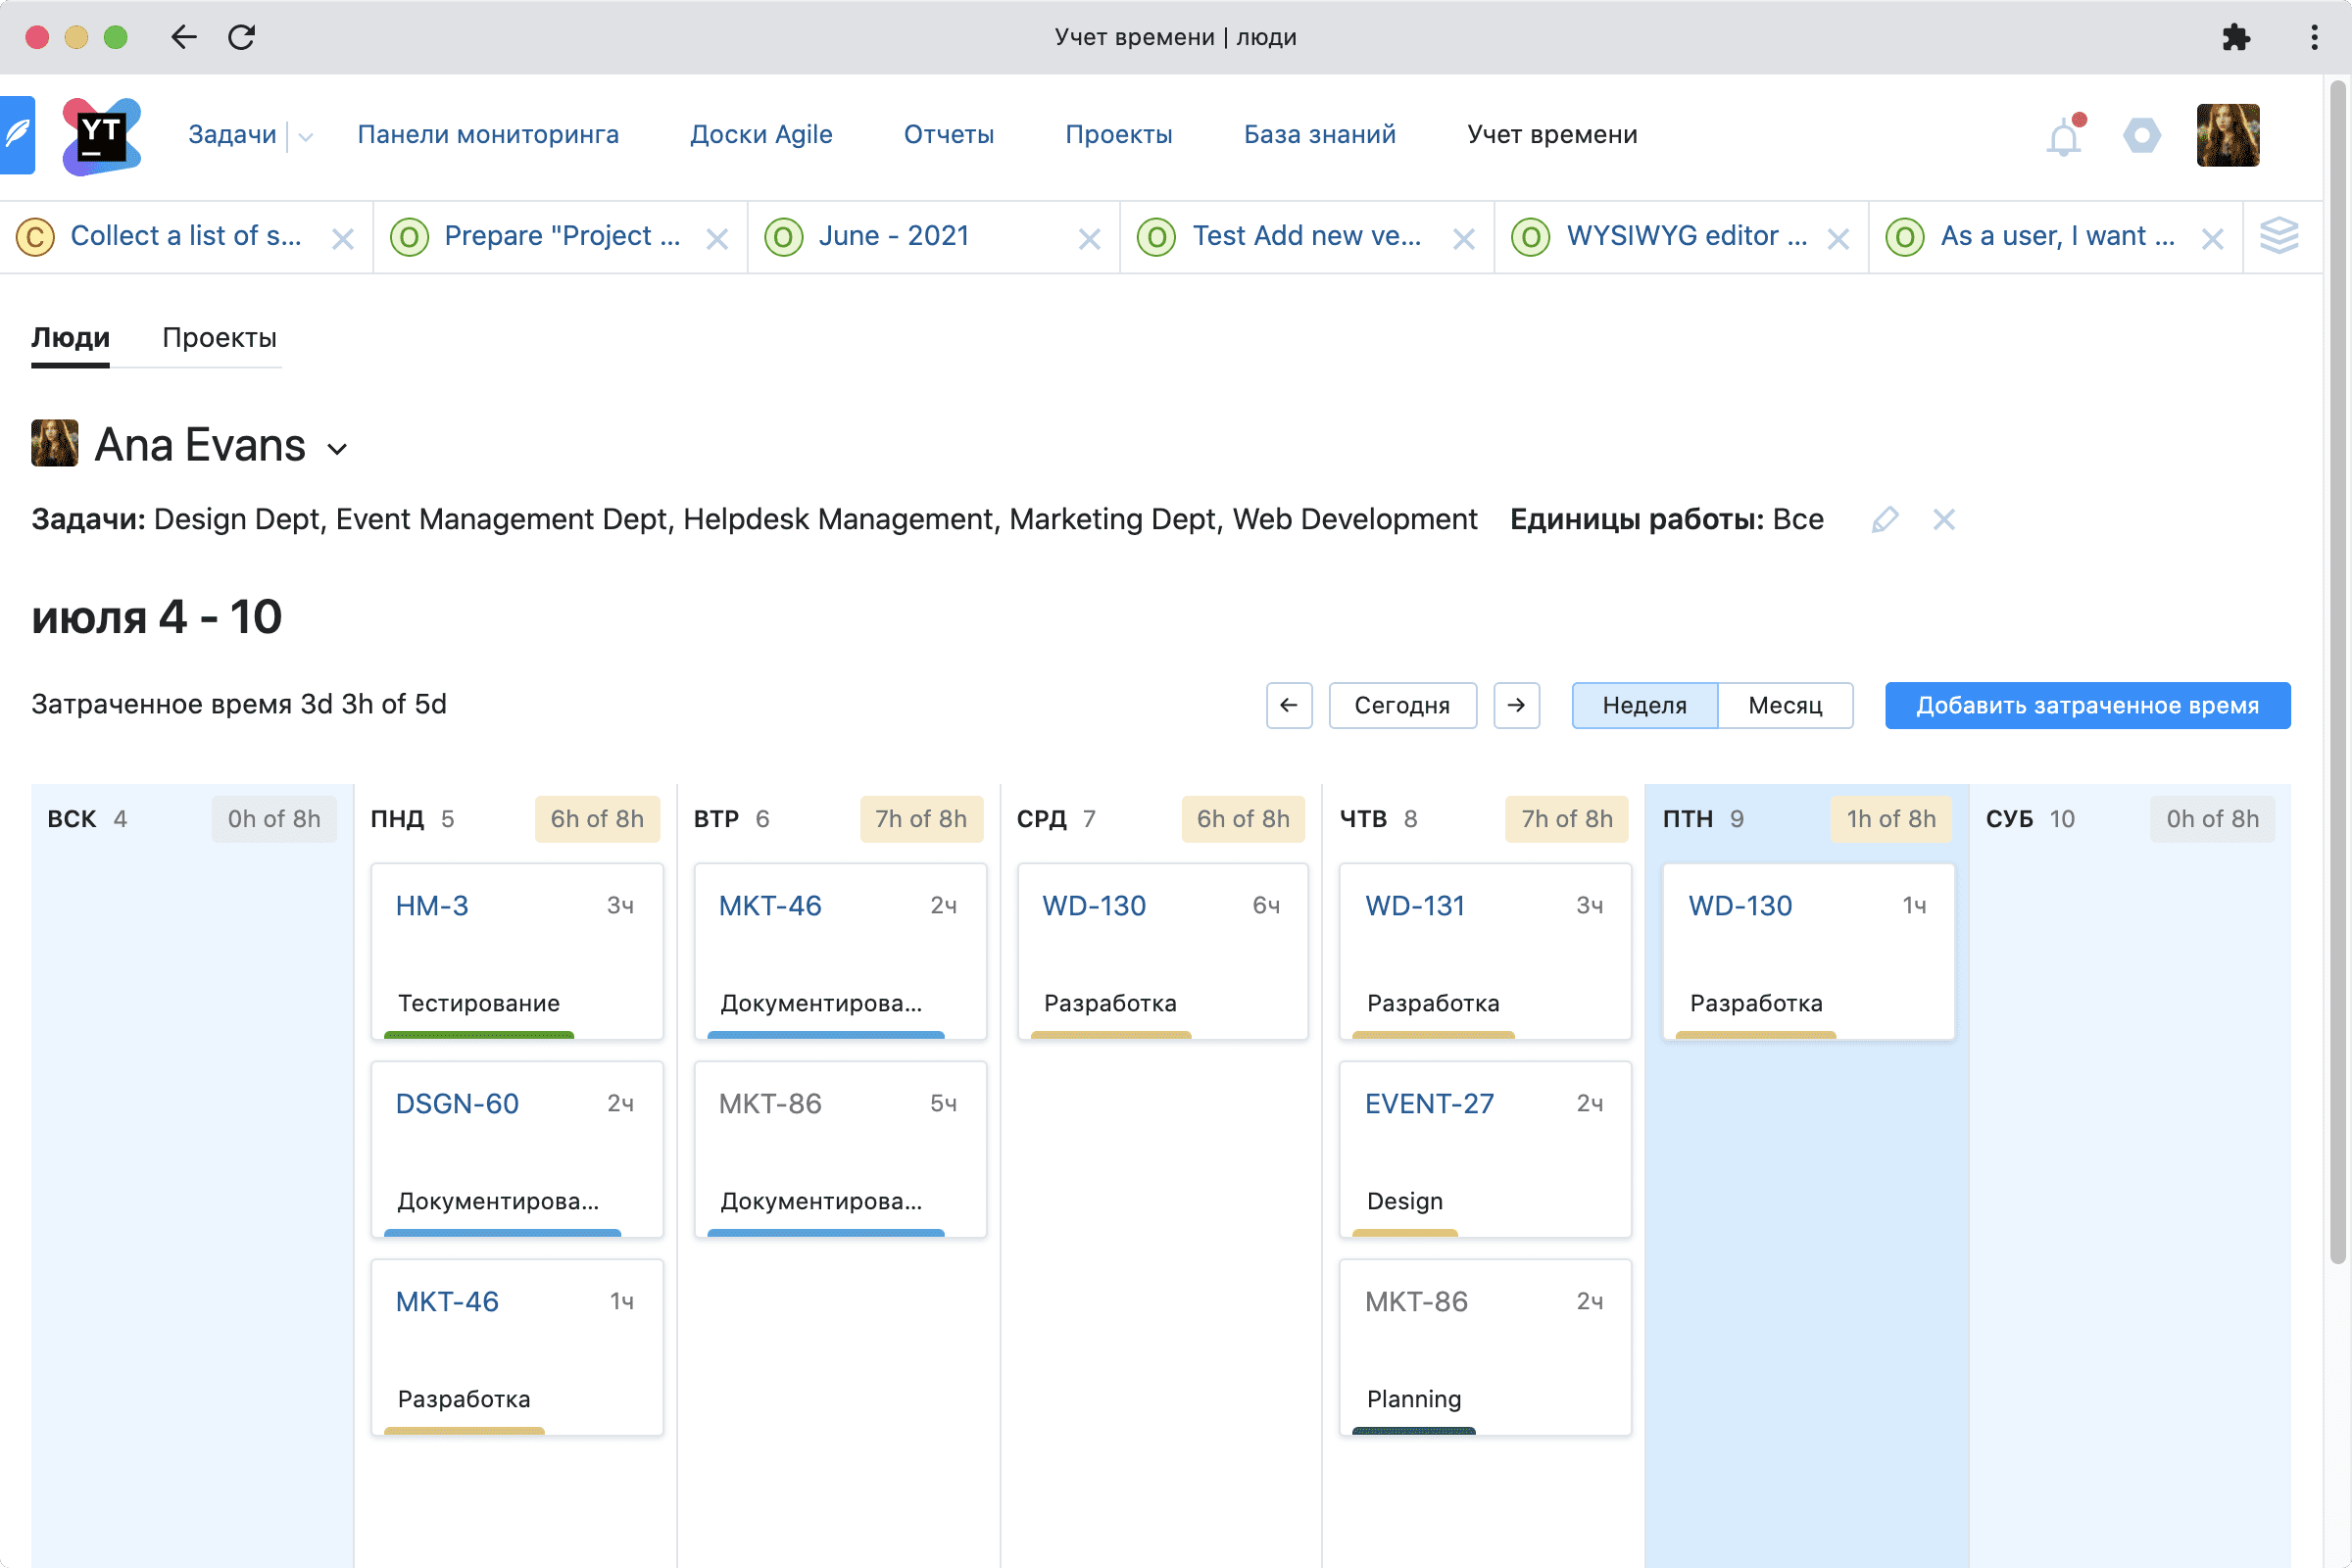Click the settings gear icon
This screenshot has height=1568, width=2352.
coord(2140,135)
